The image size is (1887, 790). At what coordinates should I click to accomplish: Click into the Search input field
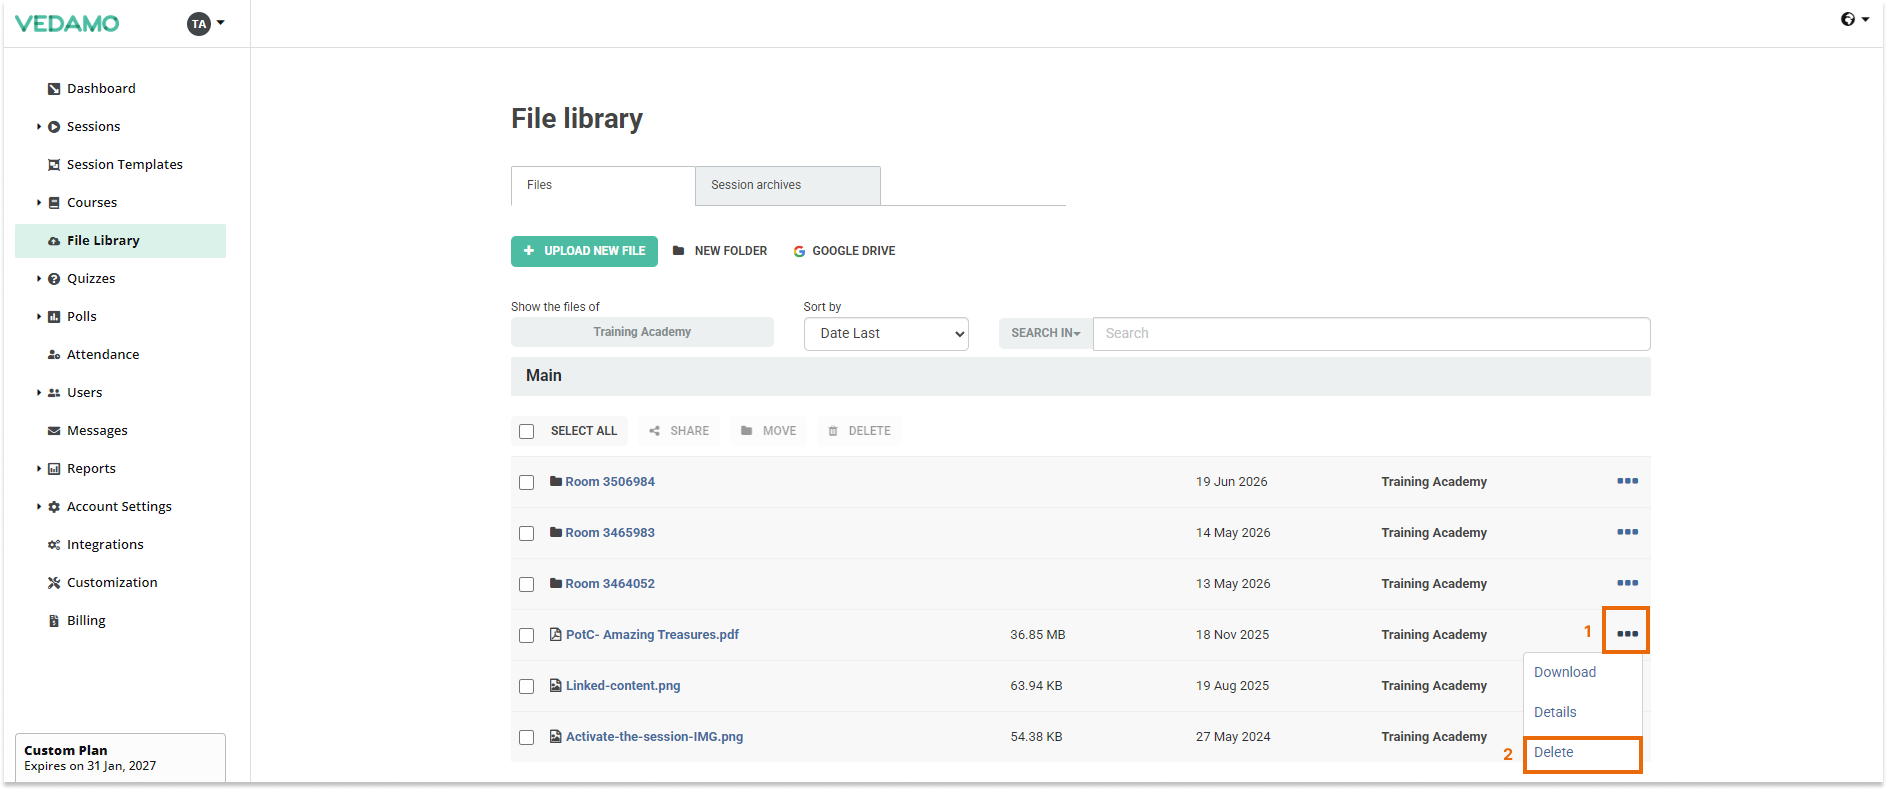point(1371,334)
